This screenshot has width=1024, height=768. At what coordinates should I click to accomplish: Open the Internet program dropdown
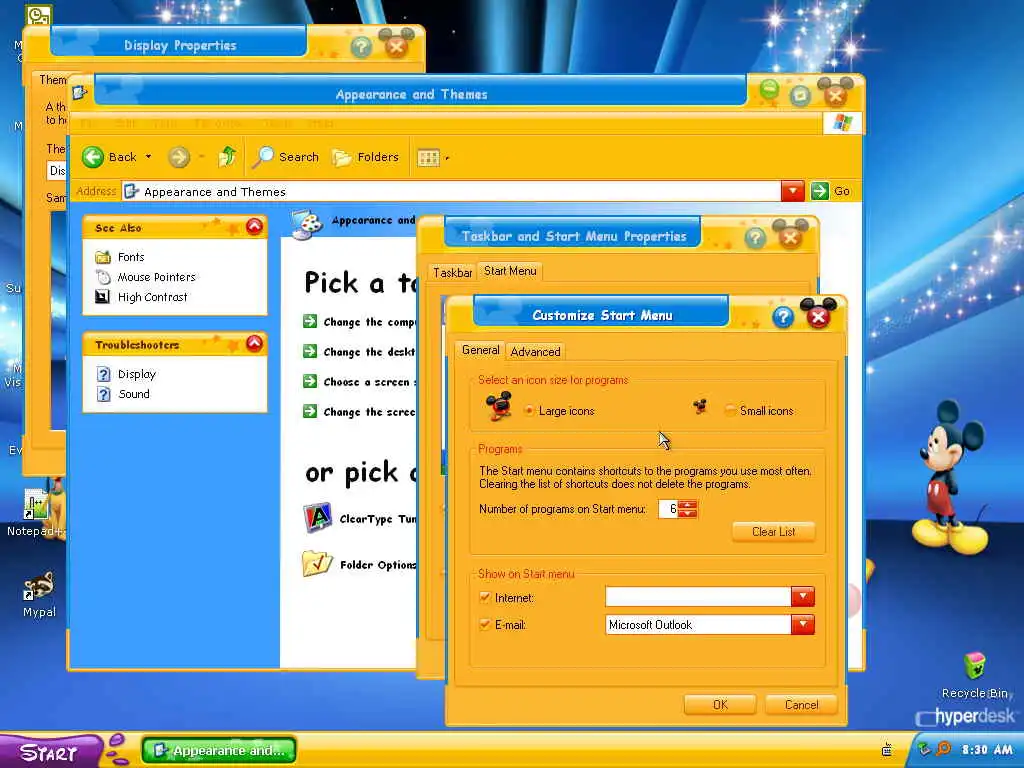pyautogui.click(x=803, y=596)
